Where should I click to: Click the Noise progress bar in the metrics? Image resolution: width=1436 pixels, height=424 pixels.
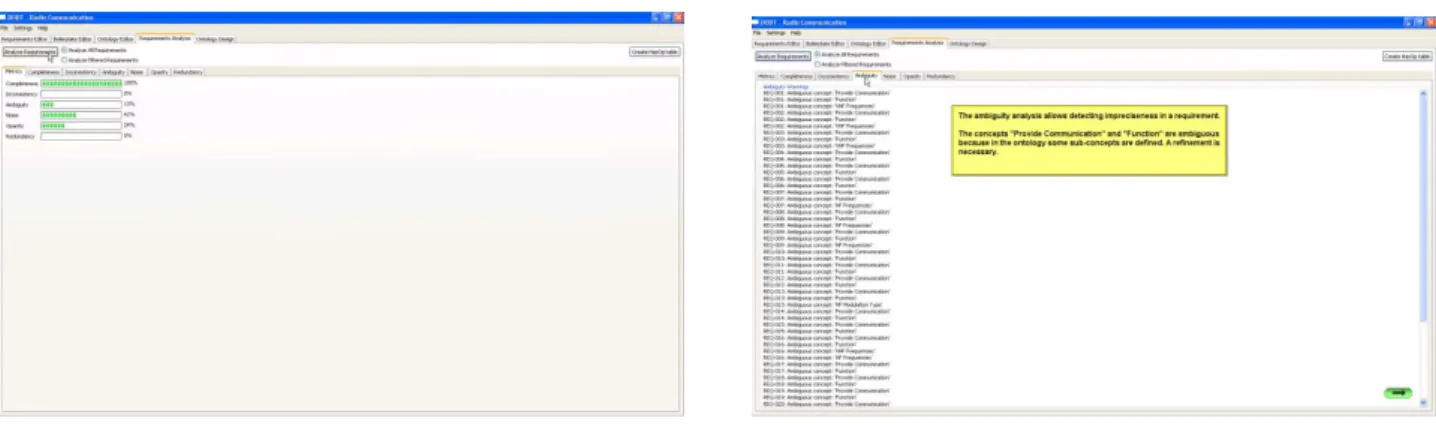[x=81, y=115]
